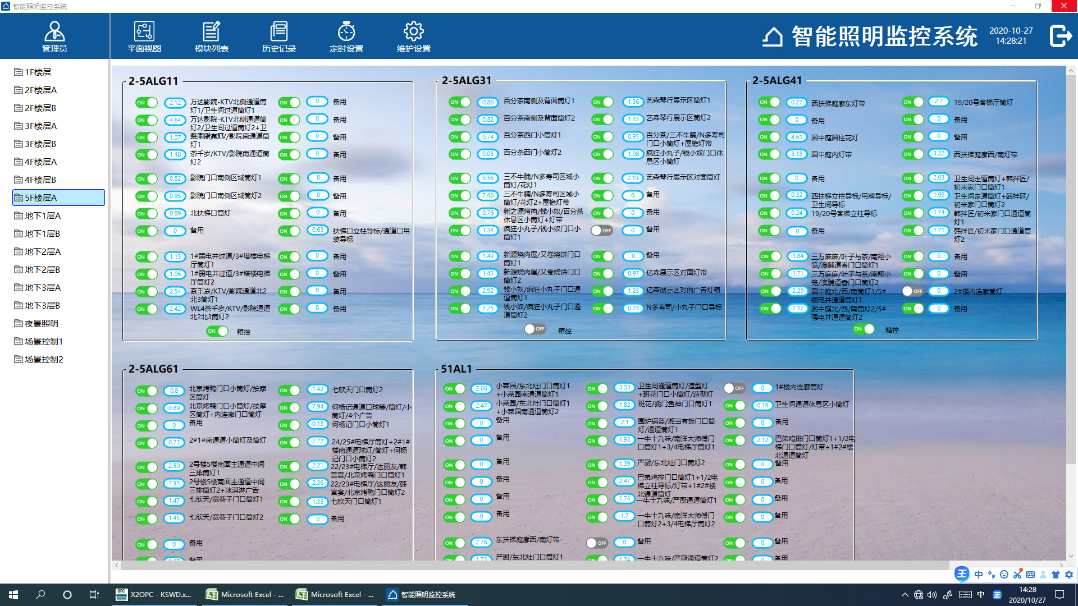Open Task View from the taskbar
The image size is (1078, 606).
click(x=94, y=594)
